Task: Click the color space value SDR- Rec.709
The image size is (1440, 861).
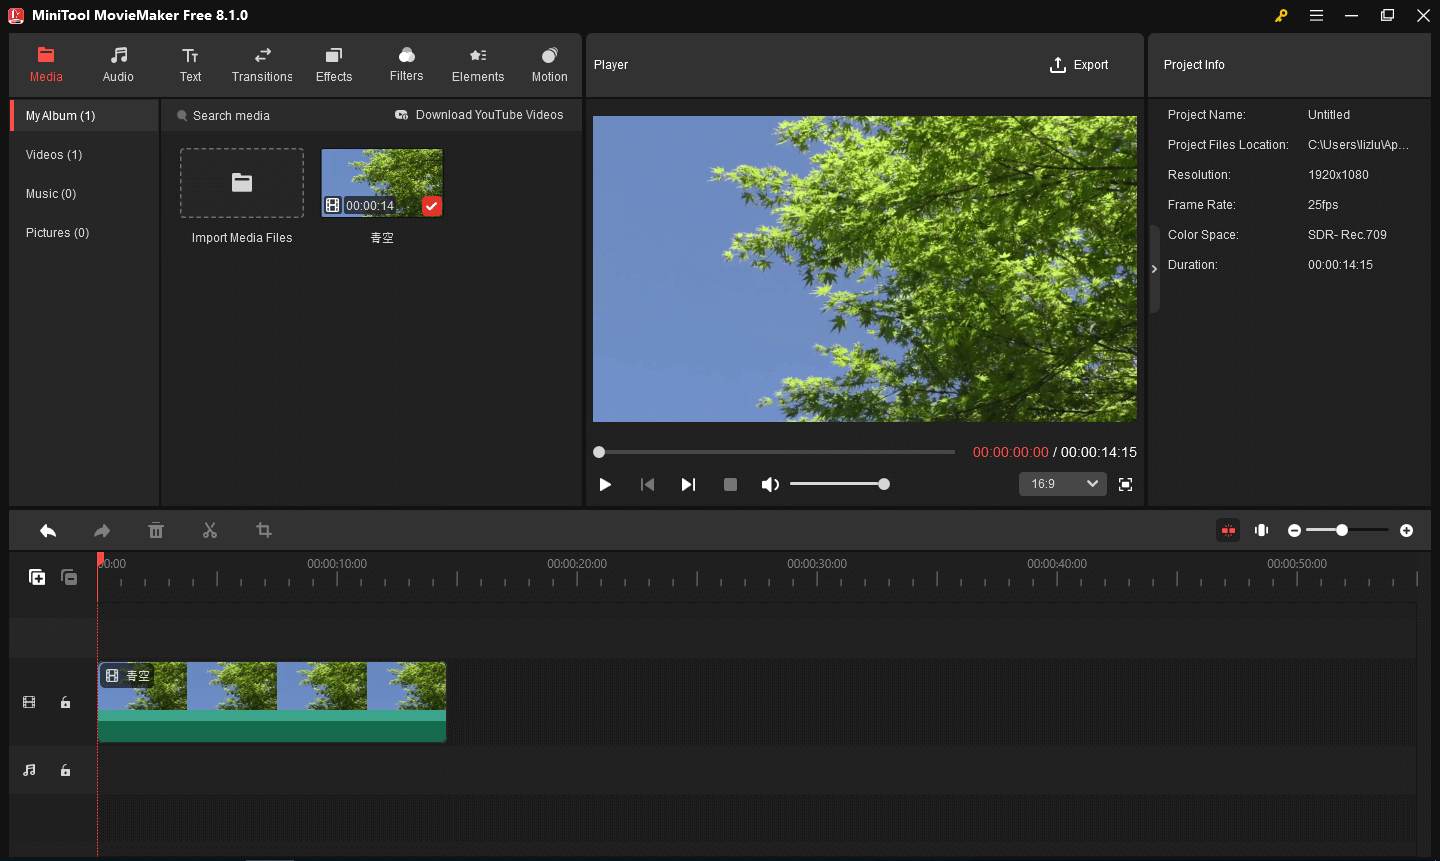Action: [x=1347, y=235]
